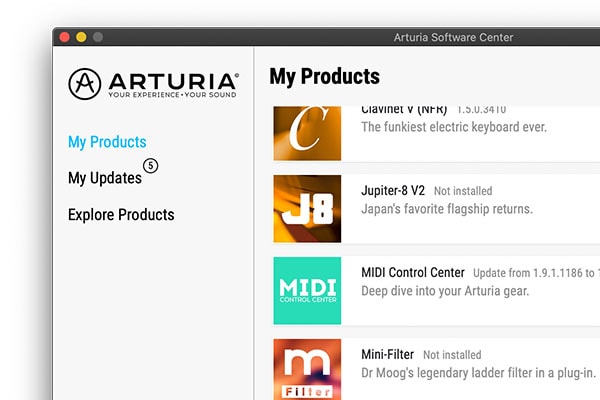Select the MIDI Control Center teal icon

[307, 291]
